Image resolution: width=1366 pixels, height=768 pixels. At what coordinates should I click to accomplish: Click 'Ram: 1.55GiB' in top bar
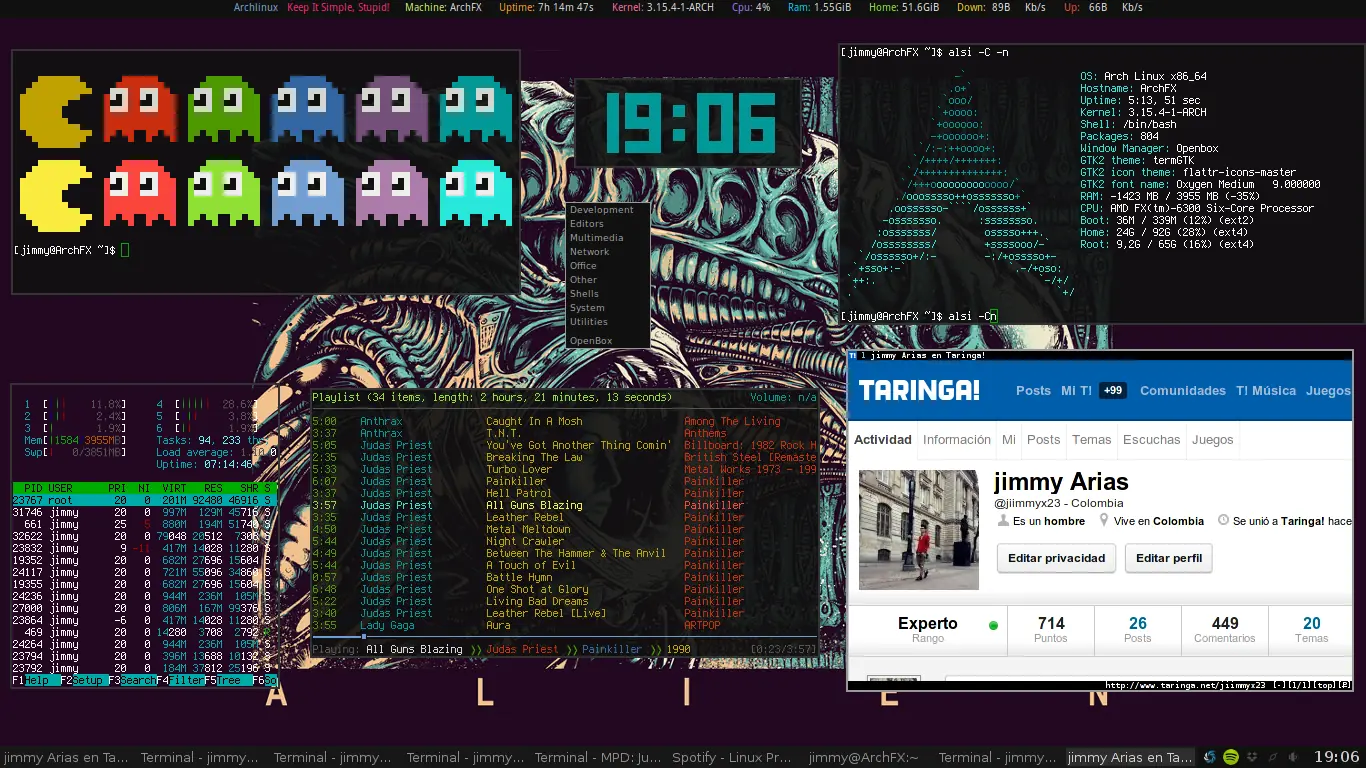pyautogui.click(x=819, y=7)
